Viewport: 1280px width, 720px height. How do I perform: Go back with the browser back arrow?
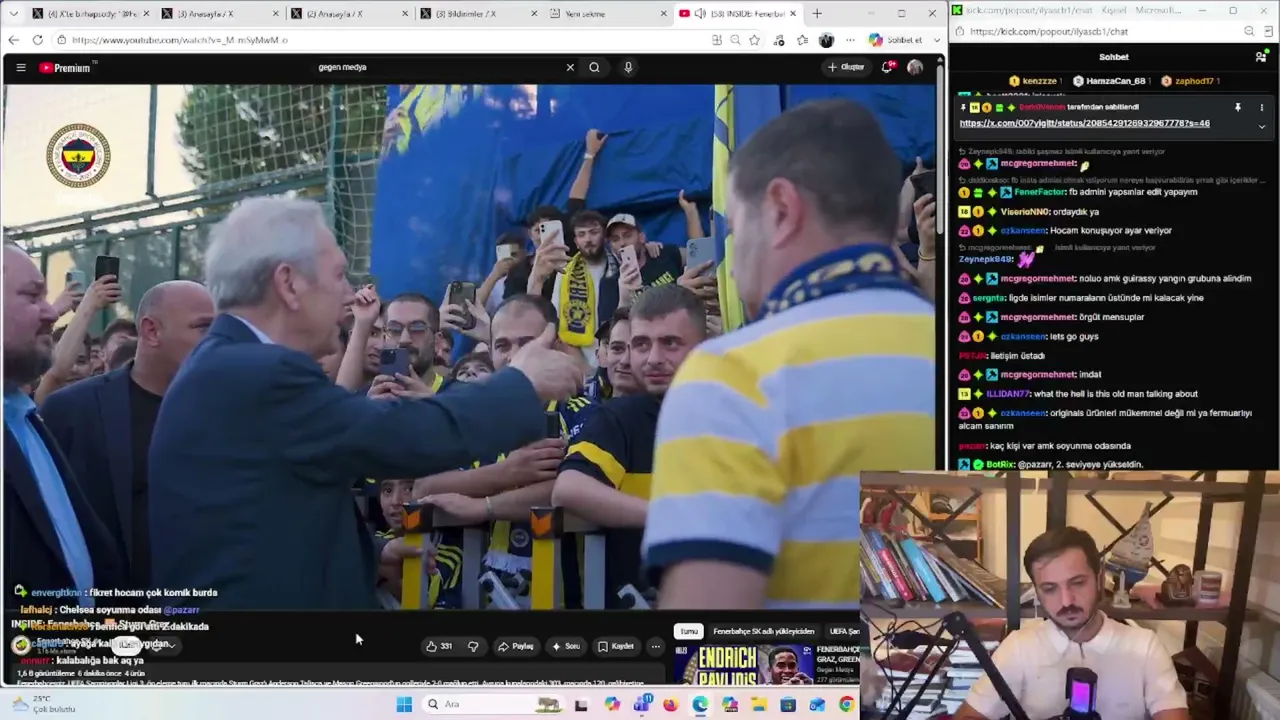pyautogui.click(x=13, y=40)
